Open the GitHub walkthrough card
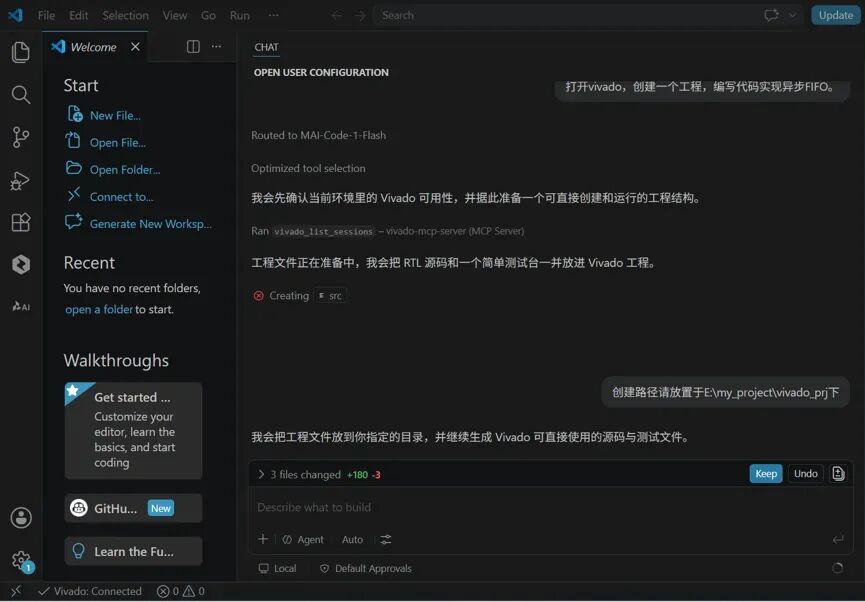This screenshot has height=602, width=865. [x=134, y=508]
